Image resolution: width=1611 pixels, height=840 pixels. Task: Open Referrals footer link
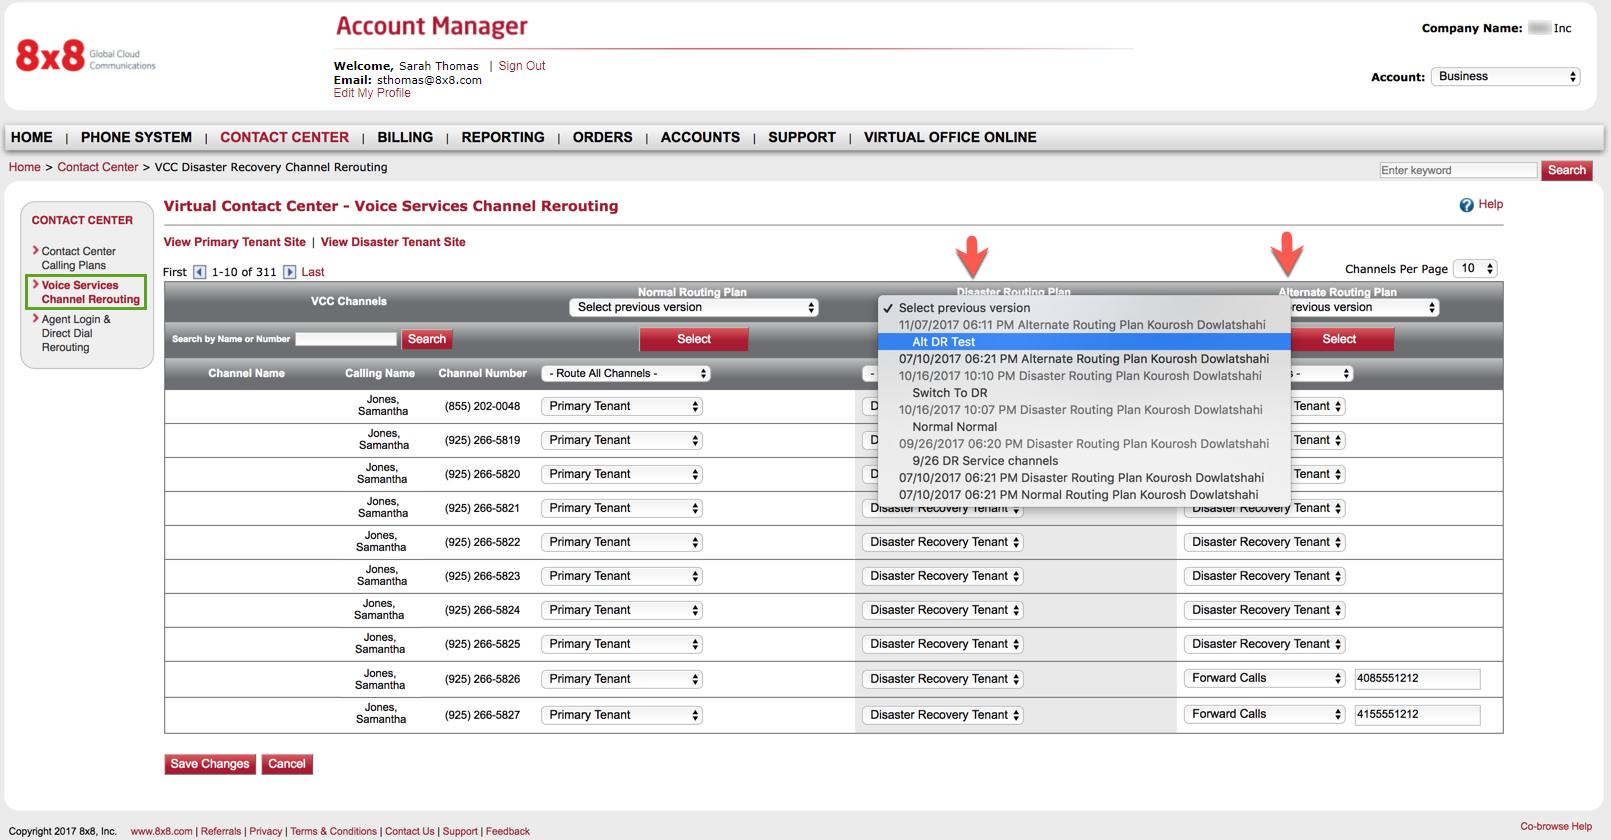pyautogui.click(x=221, y=831)
